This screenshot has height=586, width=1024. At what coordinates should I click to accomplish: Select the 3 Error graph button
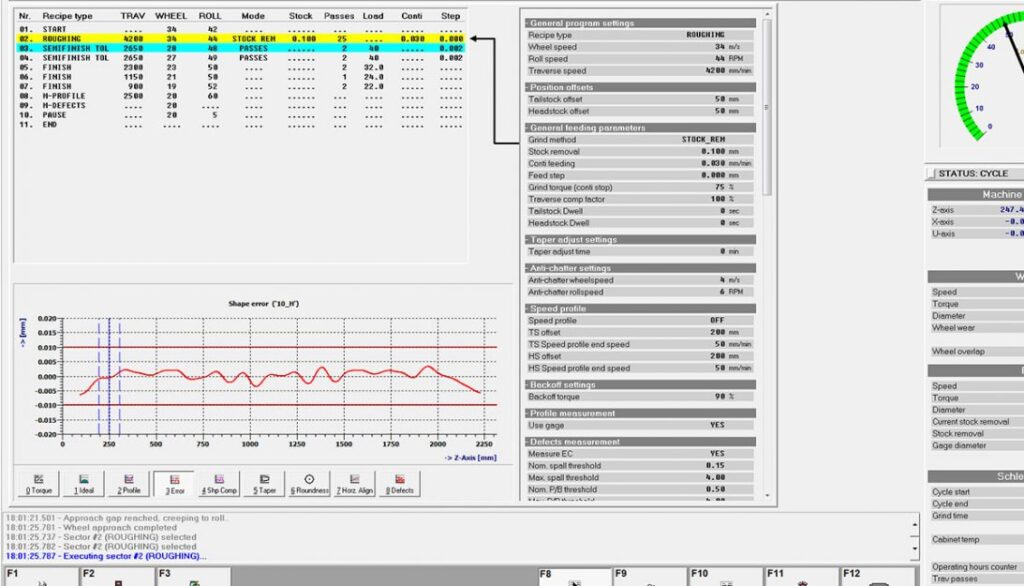click(x=174, y=484)
